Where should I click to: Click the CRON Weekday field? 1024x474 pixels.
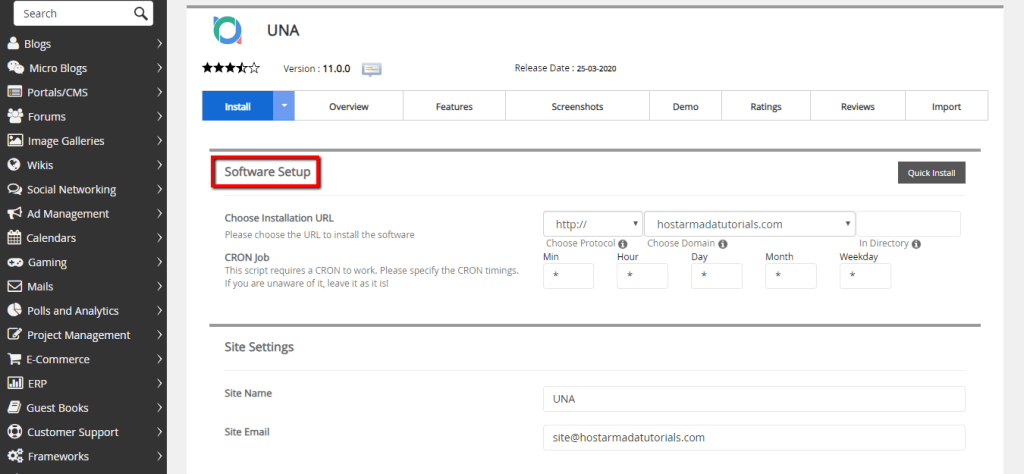(x=865, y=276)
